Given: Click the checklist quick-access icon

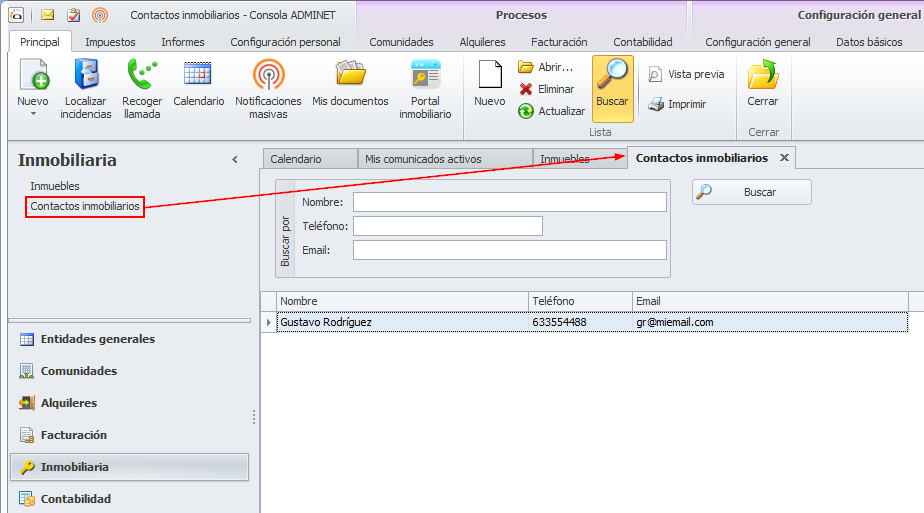Looking at the screenshot, I should [x=74, y=15].
